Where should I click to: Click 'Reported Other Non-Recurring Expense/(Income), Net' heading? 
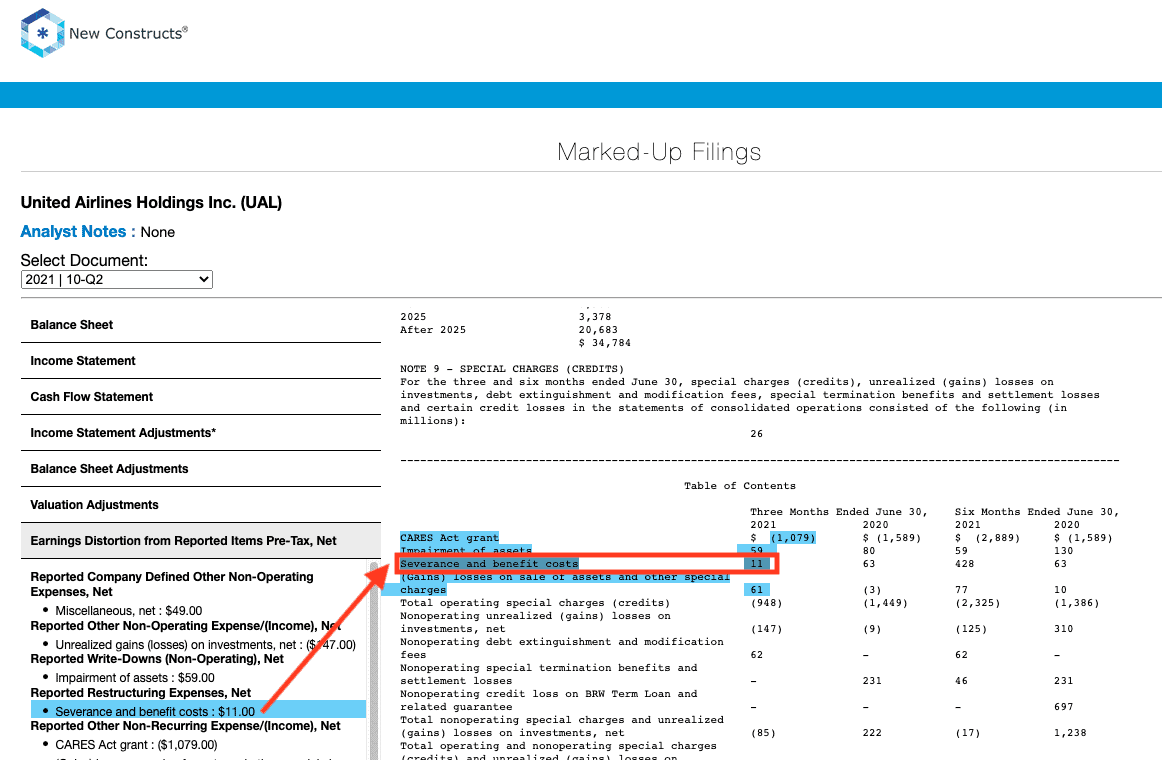tap(185, 726)
